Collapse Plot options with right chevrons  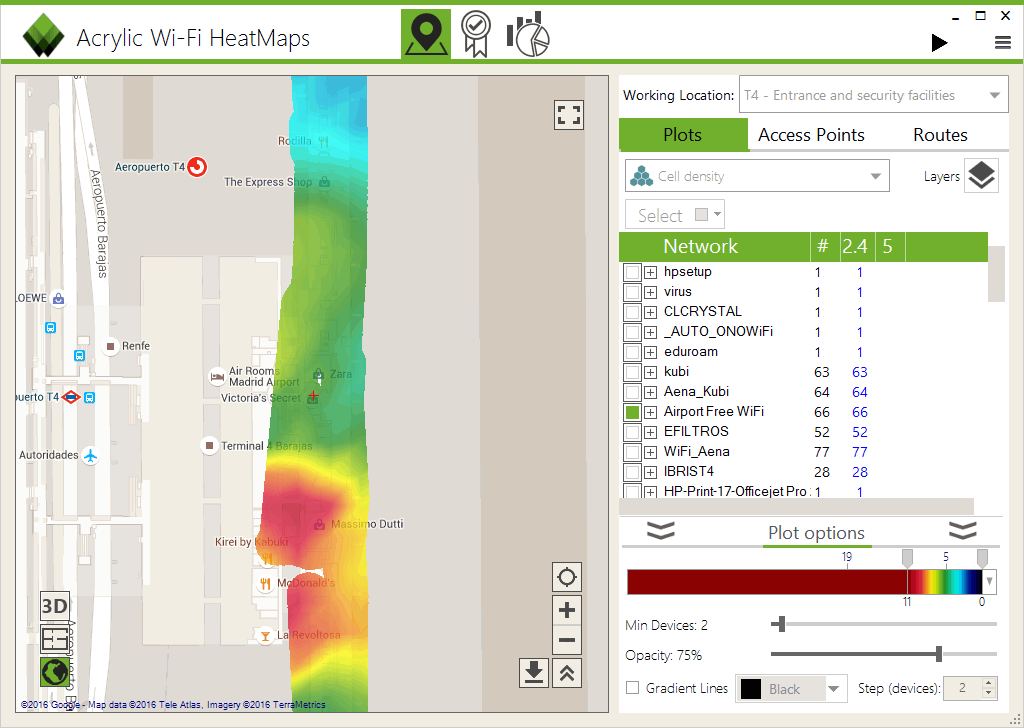pos(963,531)
